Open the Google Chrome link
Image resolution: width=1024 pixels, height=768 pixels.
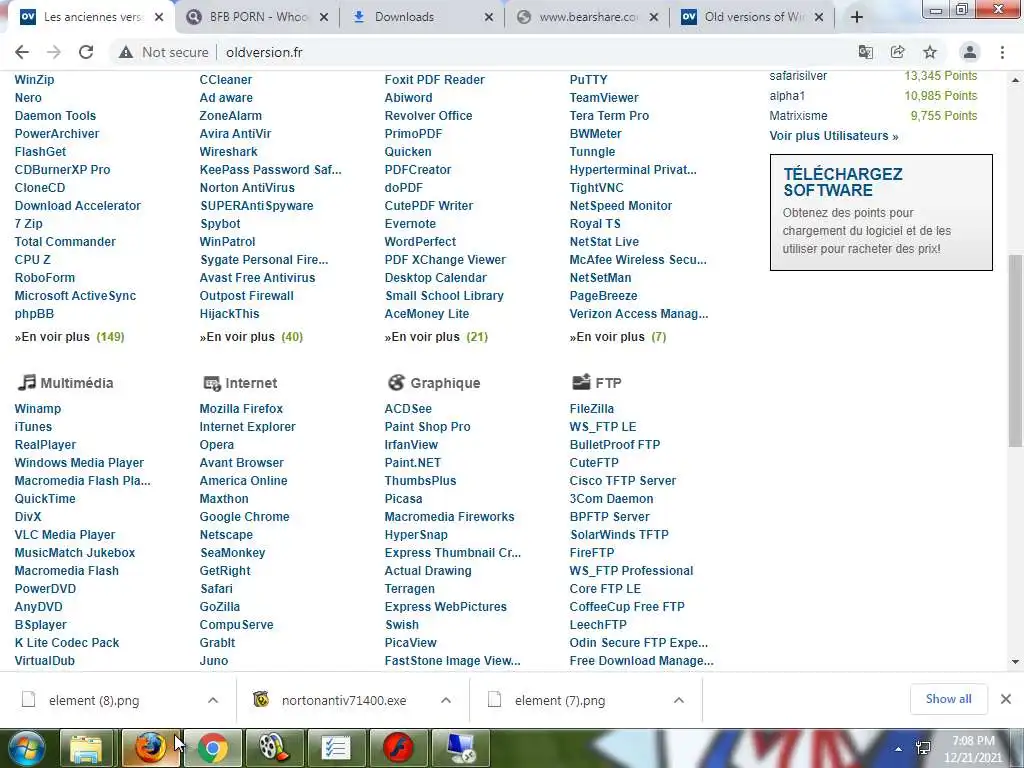(x=244, y=517)
